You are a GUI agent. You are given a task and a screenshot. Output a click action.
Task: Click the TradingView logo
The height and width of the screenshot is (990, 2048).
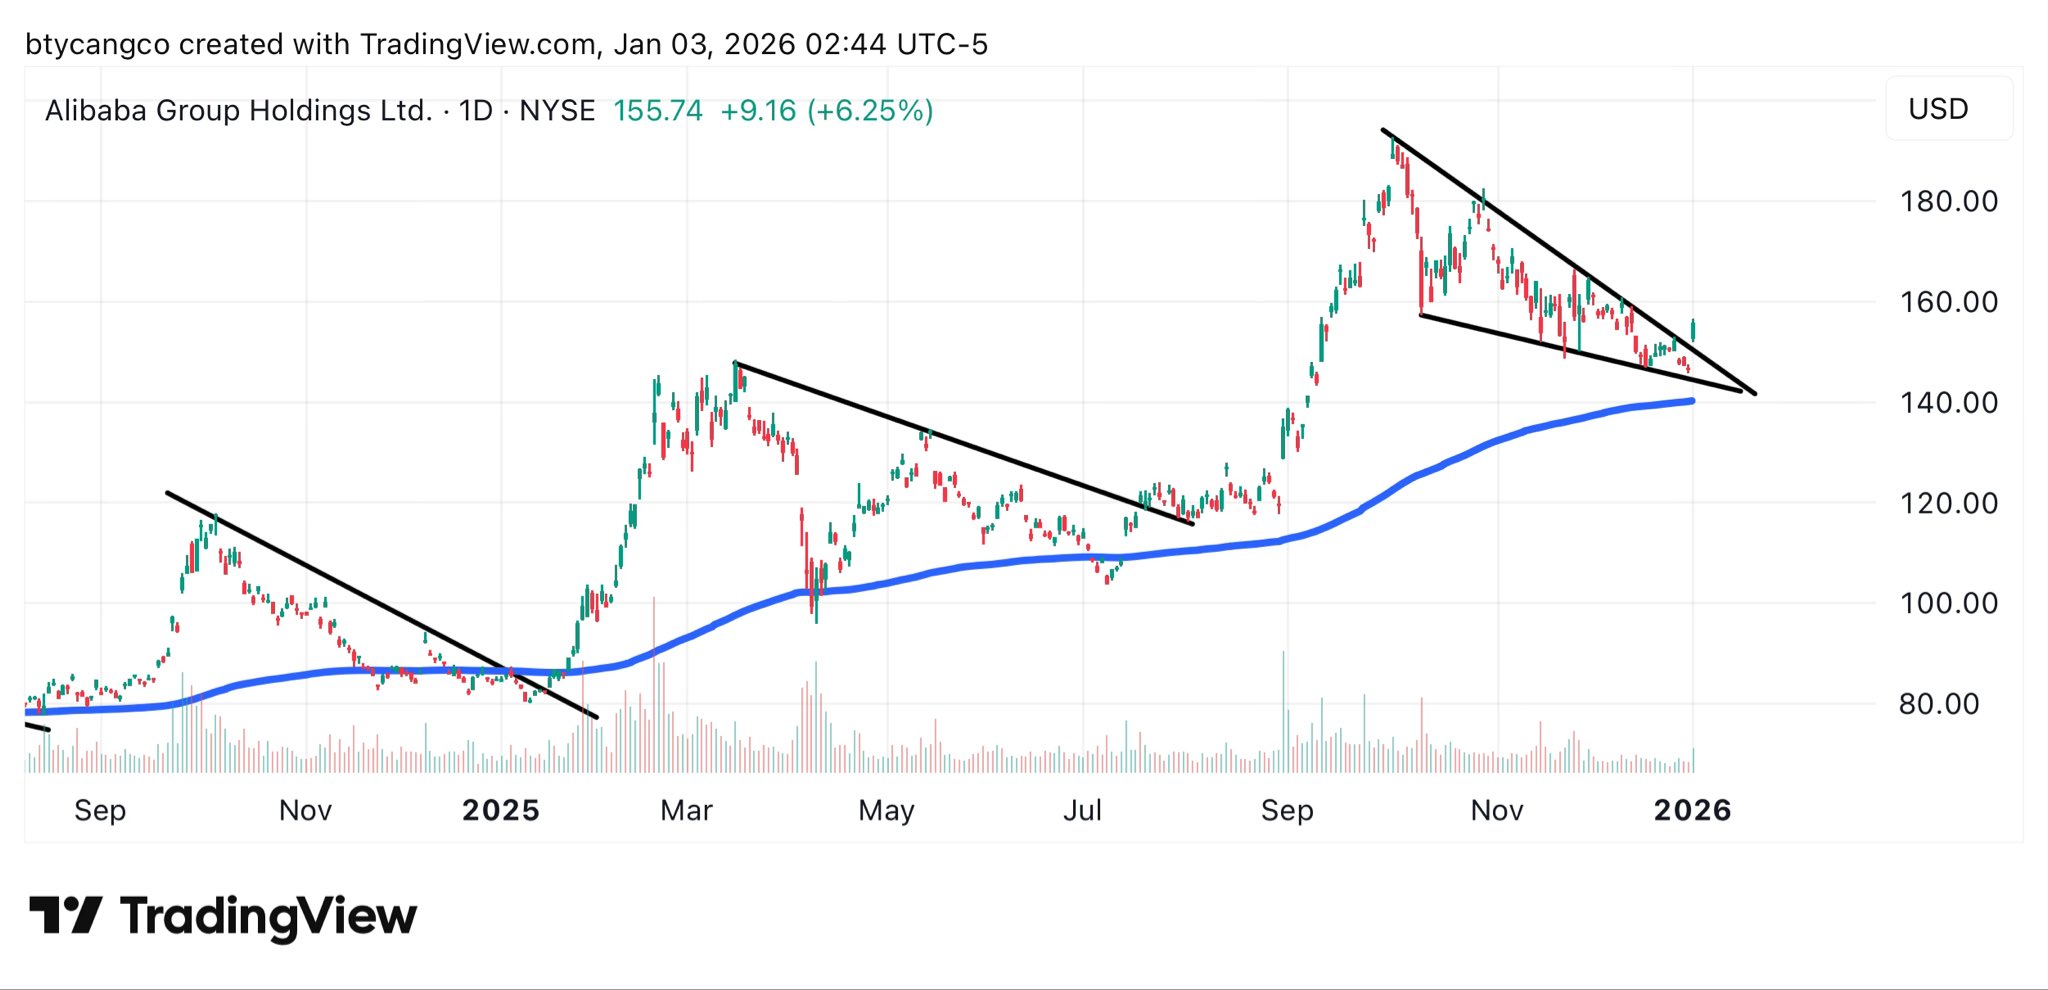tap(223, 916)
